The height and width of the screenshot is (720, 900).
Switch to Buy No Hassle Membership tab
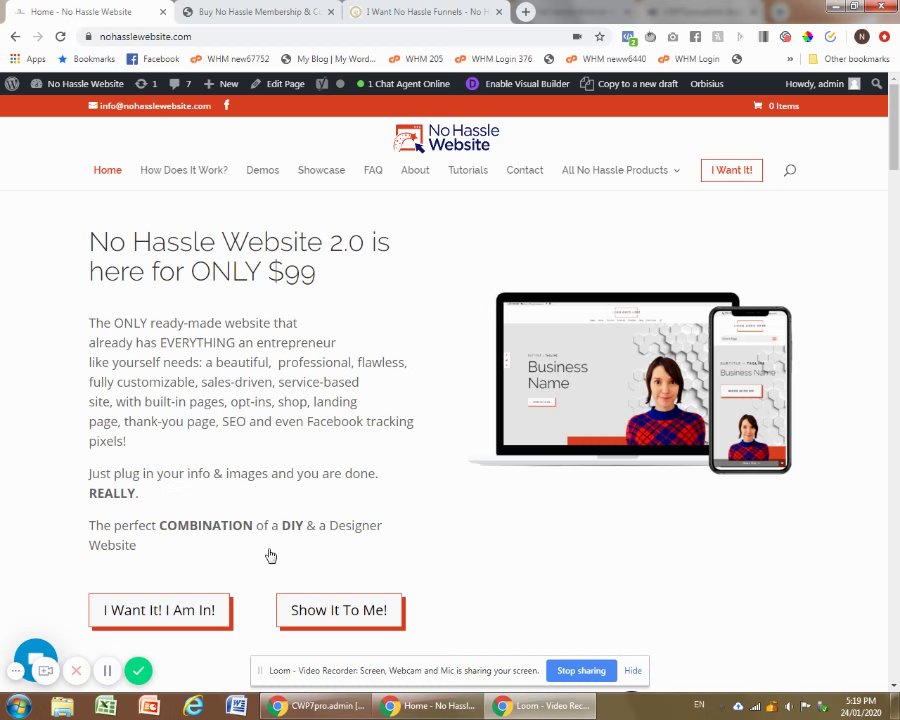pyautogui.click(x=258, y=11)
